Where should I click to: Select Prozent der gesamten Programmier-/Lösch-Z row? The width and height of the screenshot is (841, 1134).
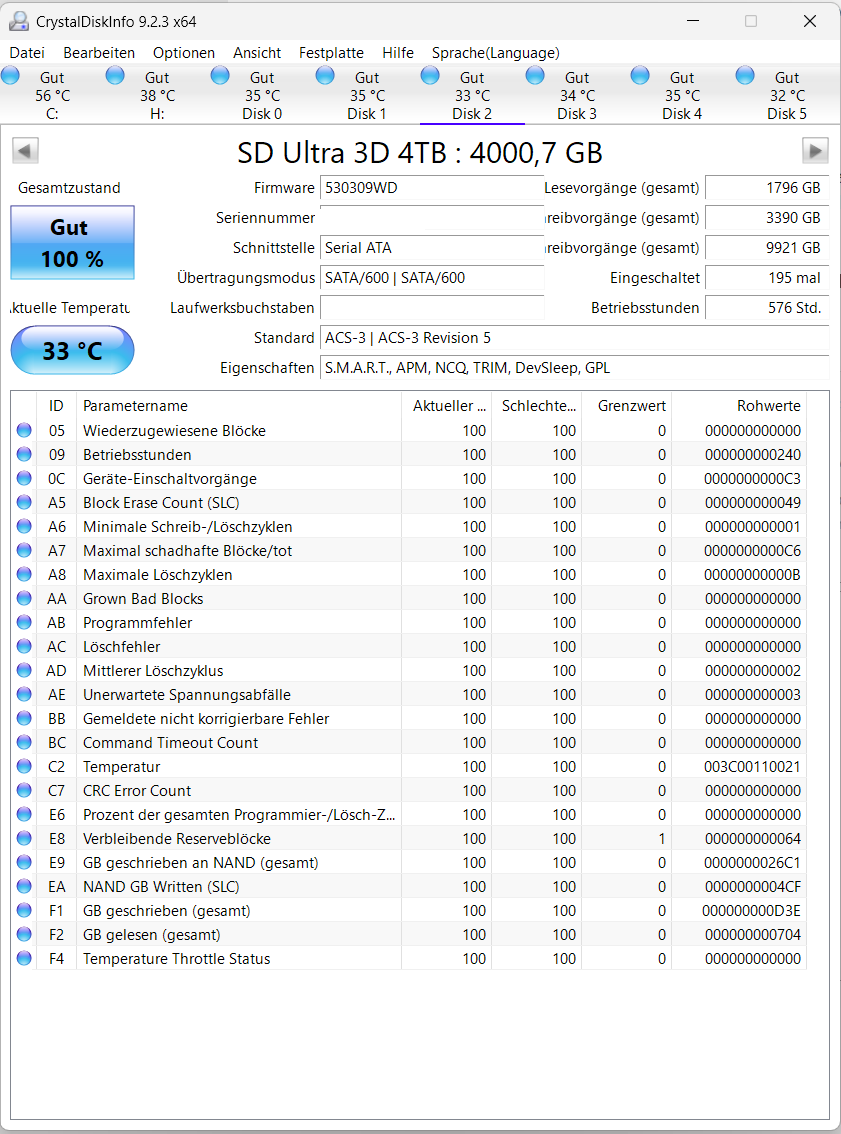pyautogui.click(x=409, y=814)
